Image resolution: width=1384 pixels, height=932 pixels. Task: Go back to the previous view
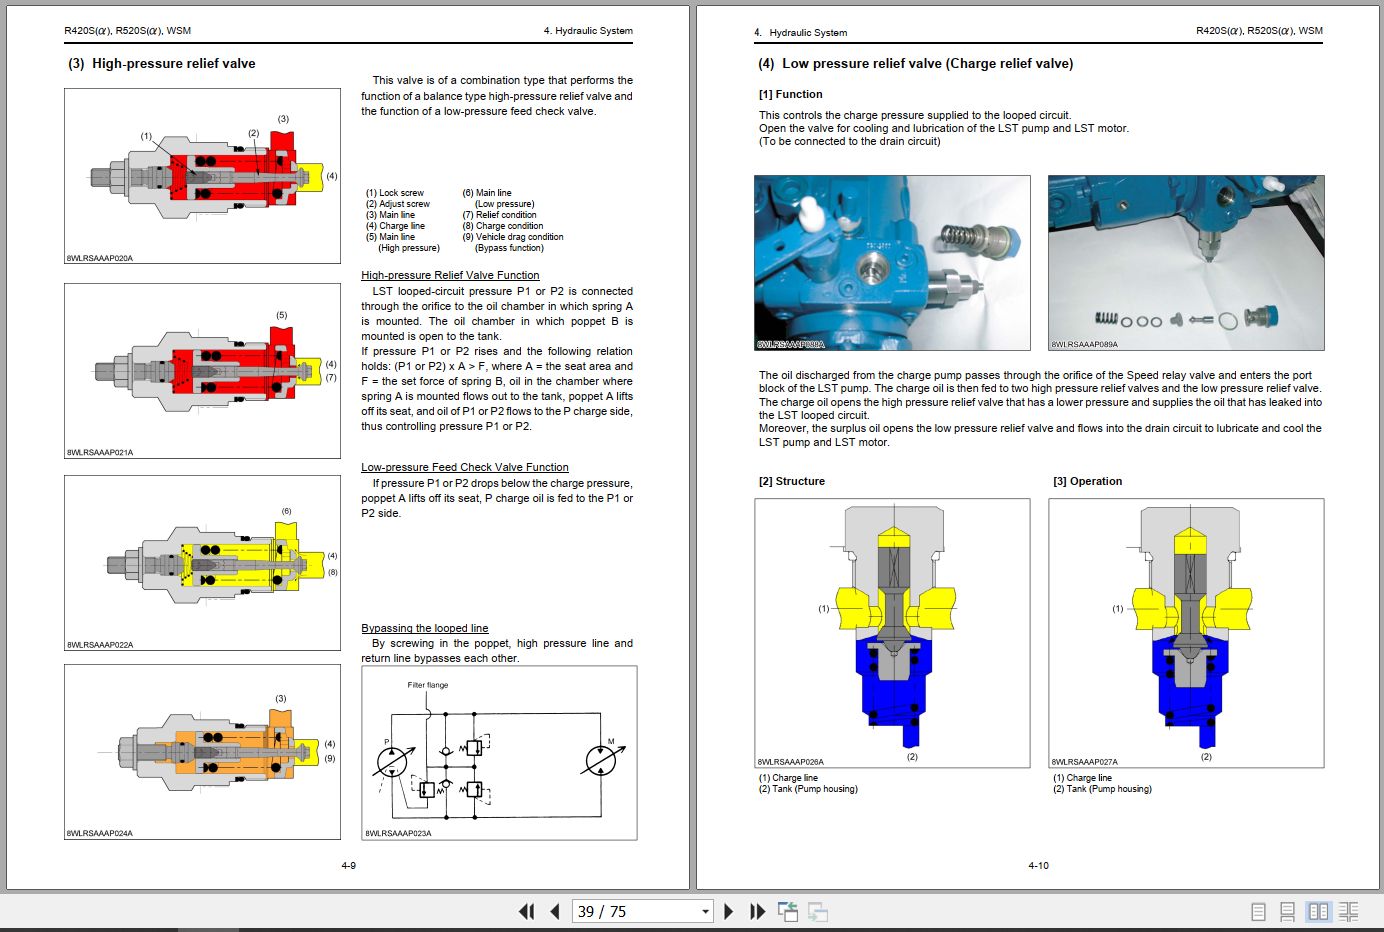tap(787, 911)
